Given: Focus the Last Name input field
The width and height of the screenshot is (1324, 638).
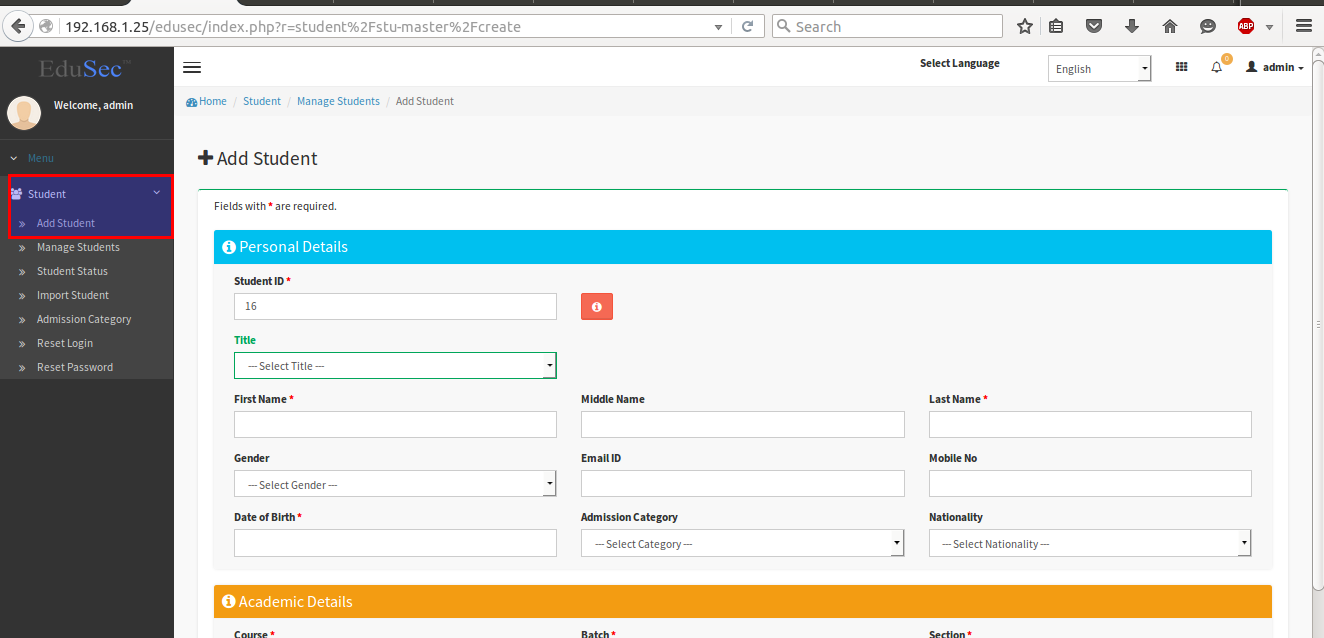Looking at the screenshot, I should click(x=1090, y=425).
